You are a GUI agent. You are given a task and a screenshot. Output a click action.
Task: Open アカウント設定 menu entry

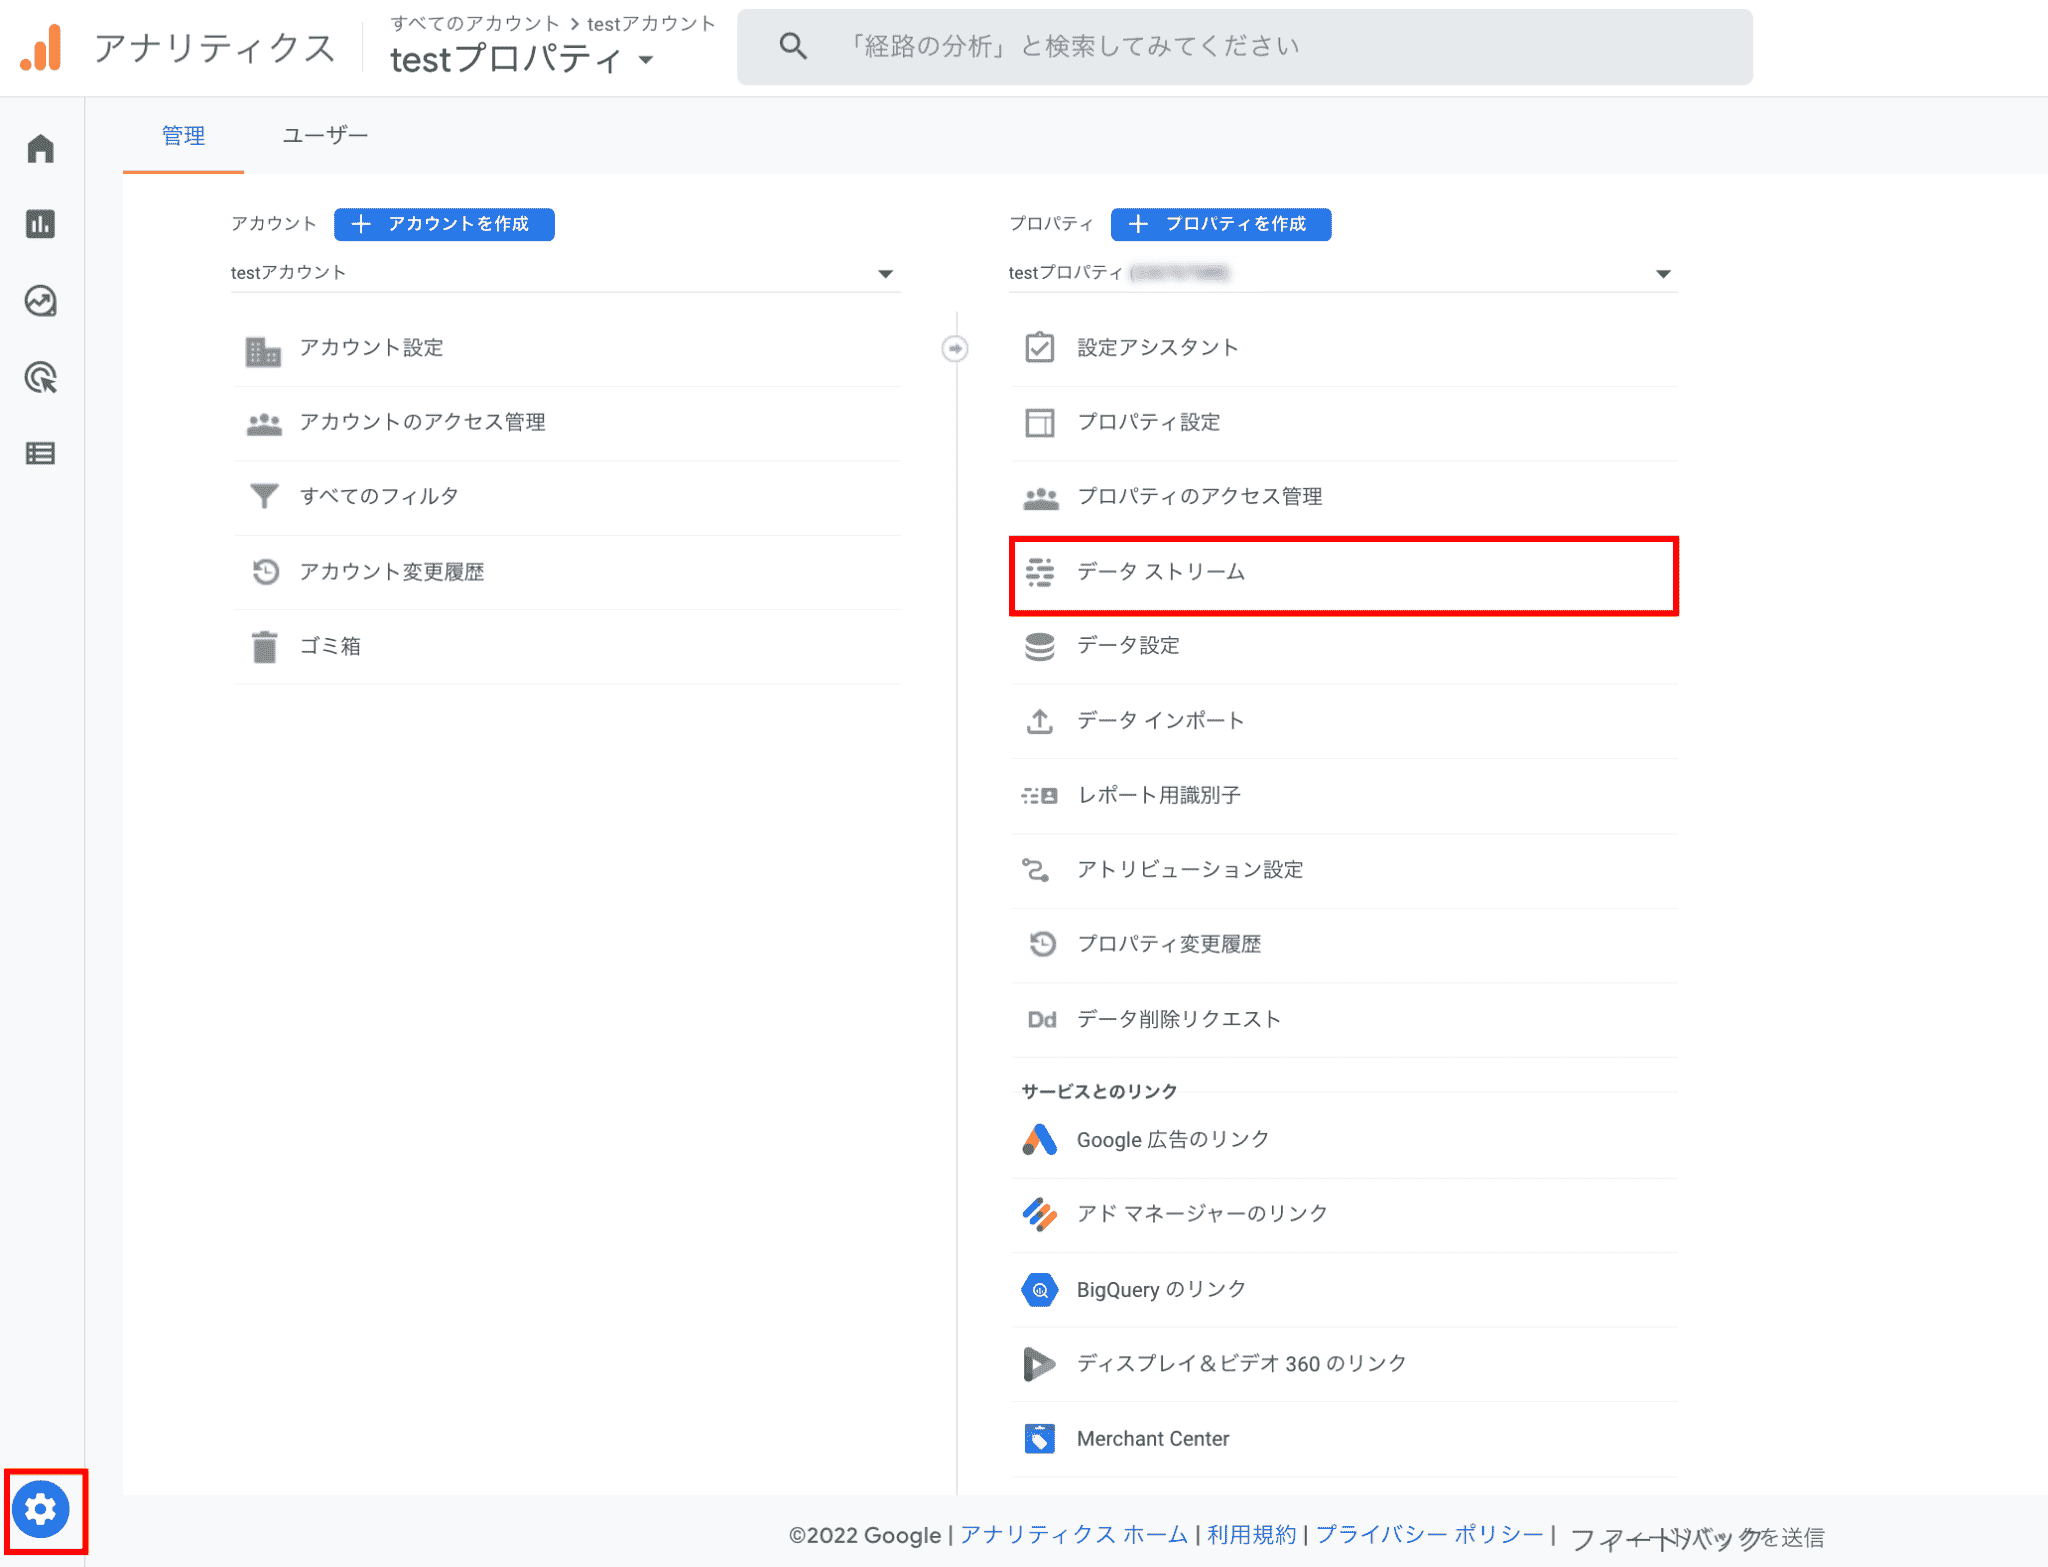pyautogui.click(x=567, y=349)
